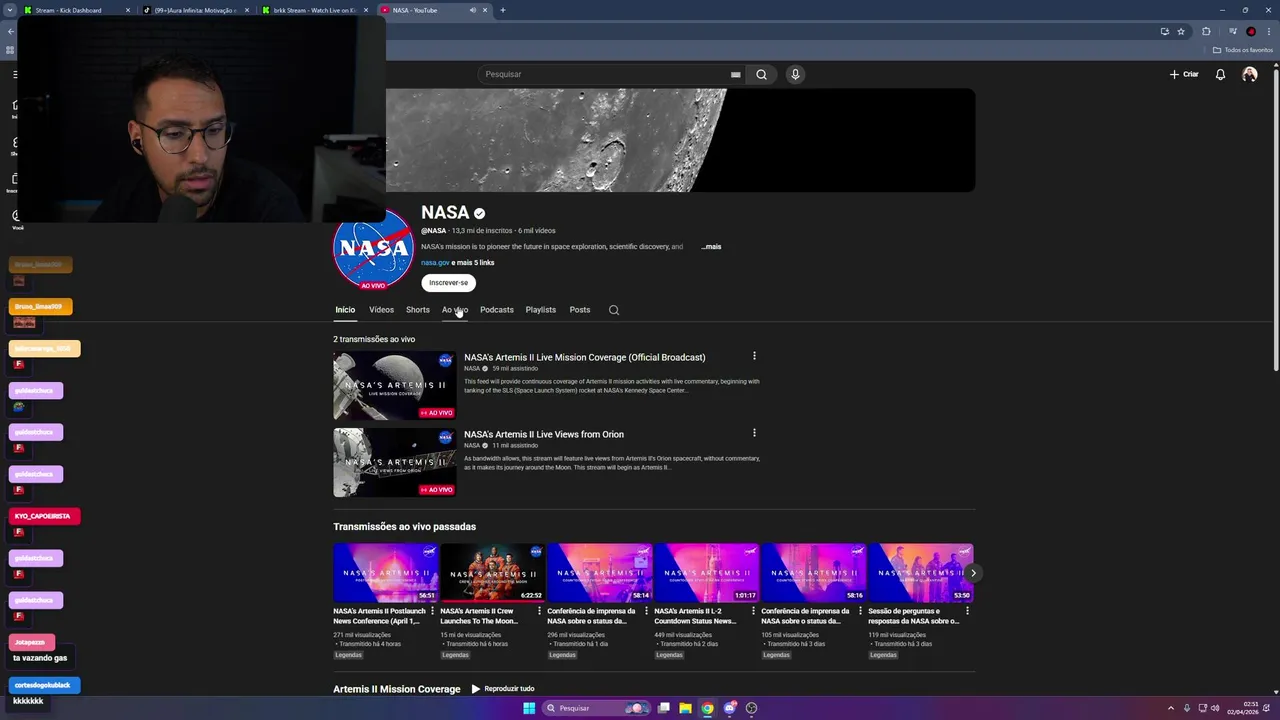Open options for the 58:14 Conferência de imprensa video
The width and height of the screenshot is (1280, 720).
646,611
